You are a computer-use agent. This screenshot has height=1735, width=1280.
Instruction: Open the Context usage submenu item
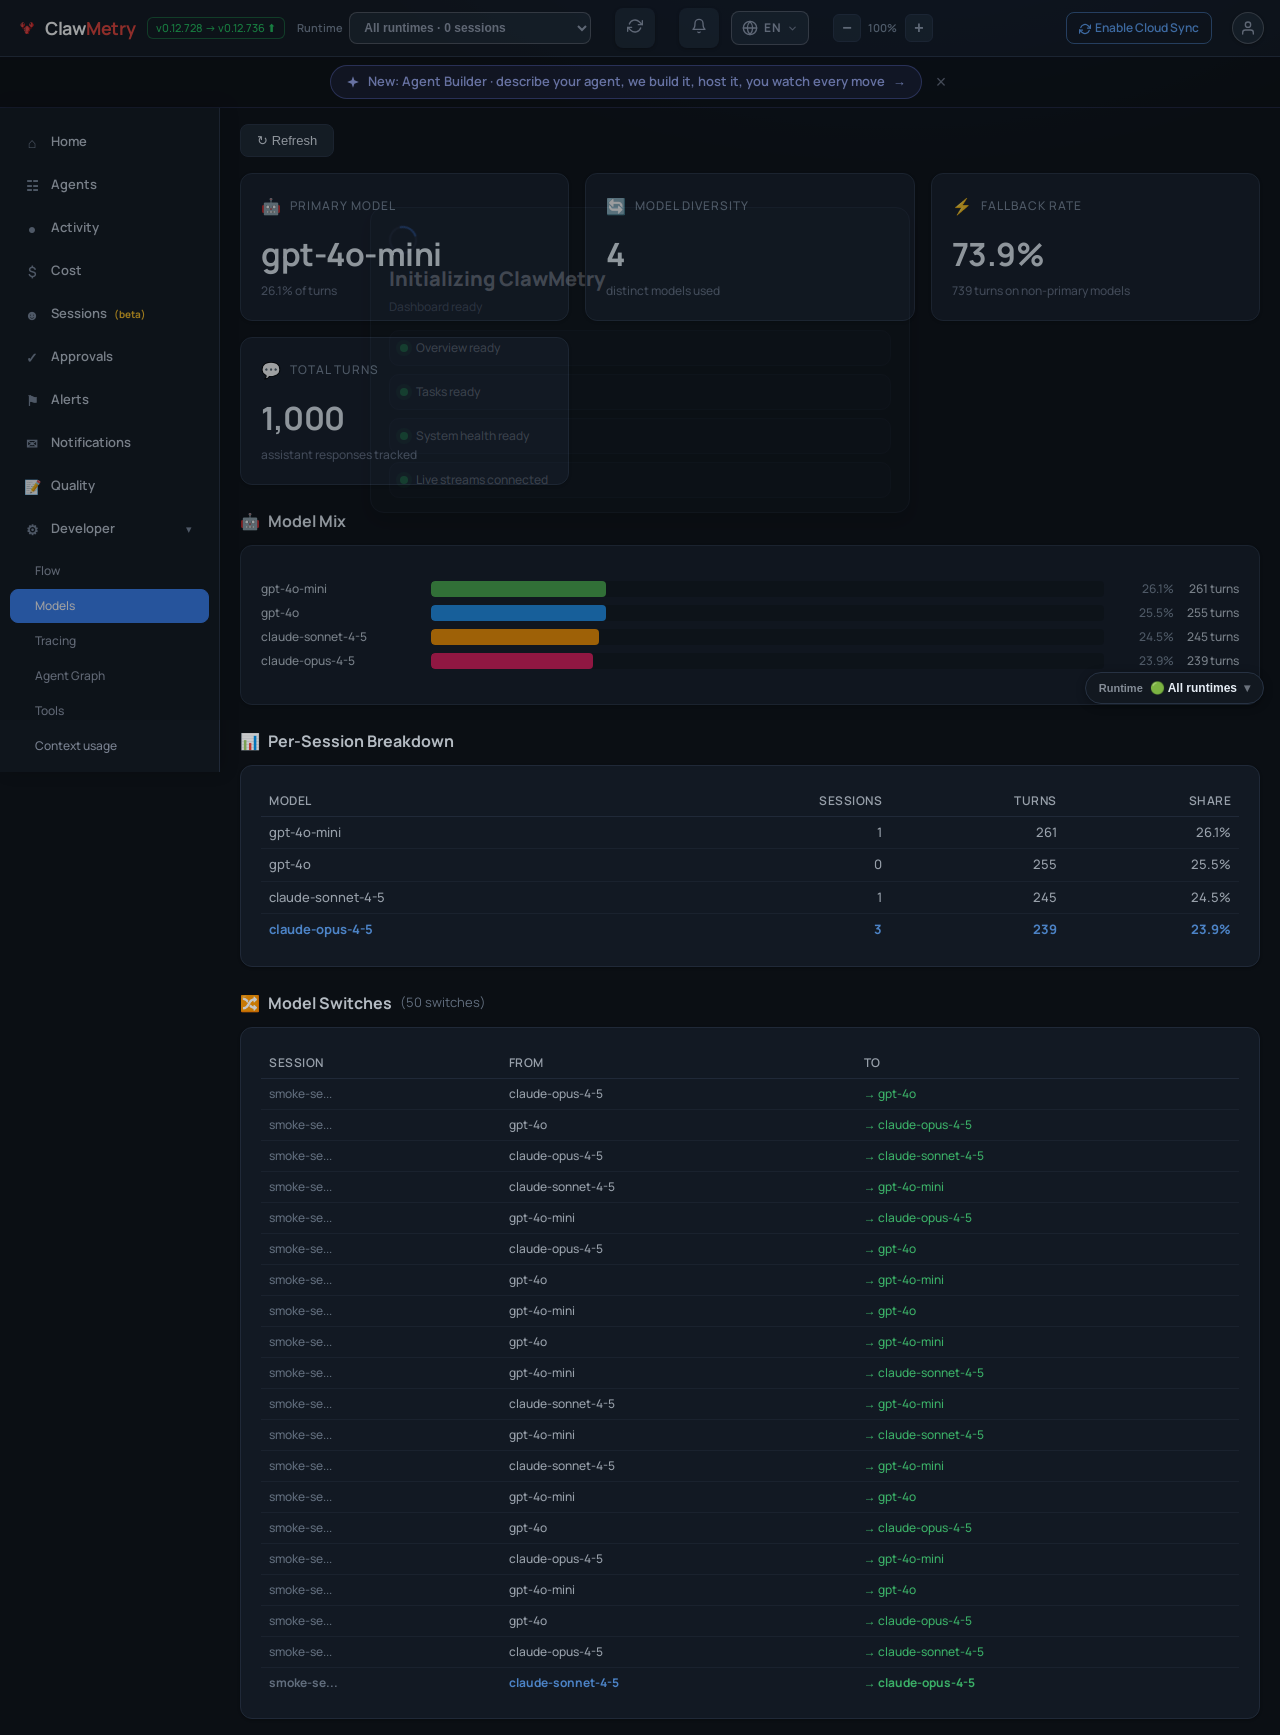(x=109, y=746)
